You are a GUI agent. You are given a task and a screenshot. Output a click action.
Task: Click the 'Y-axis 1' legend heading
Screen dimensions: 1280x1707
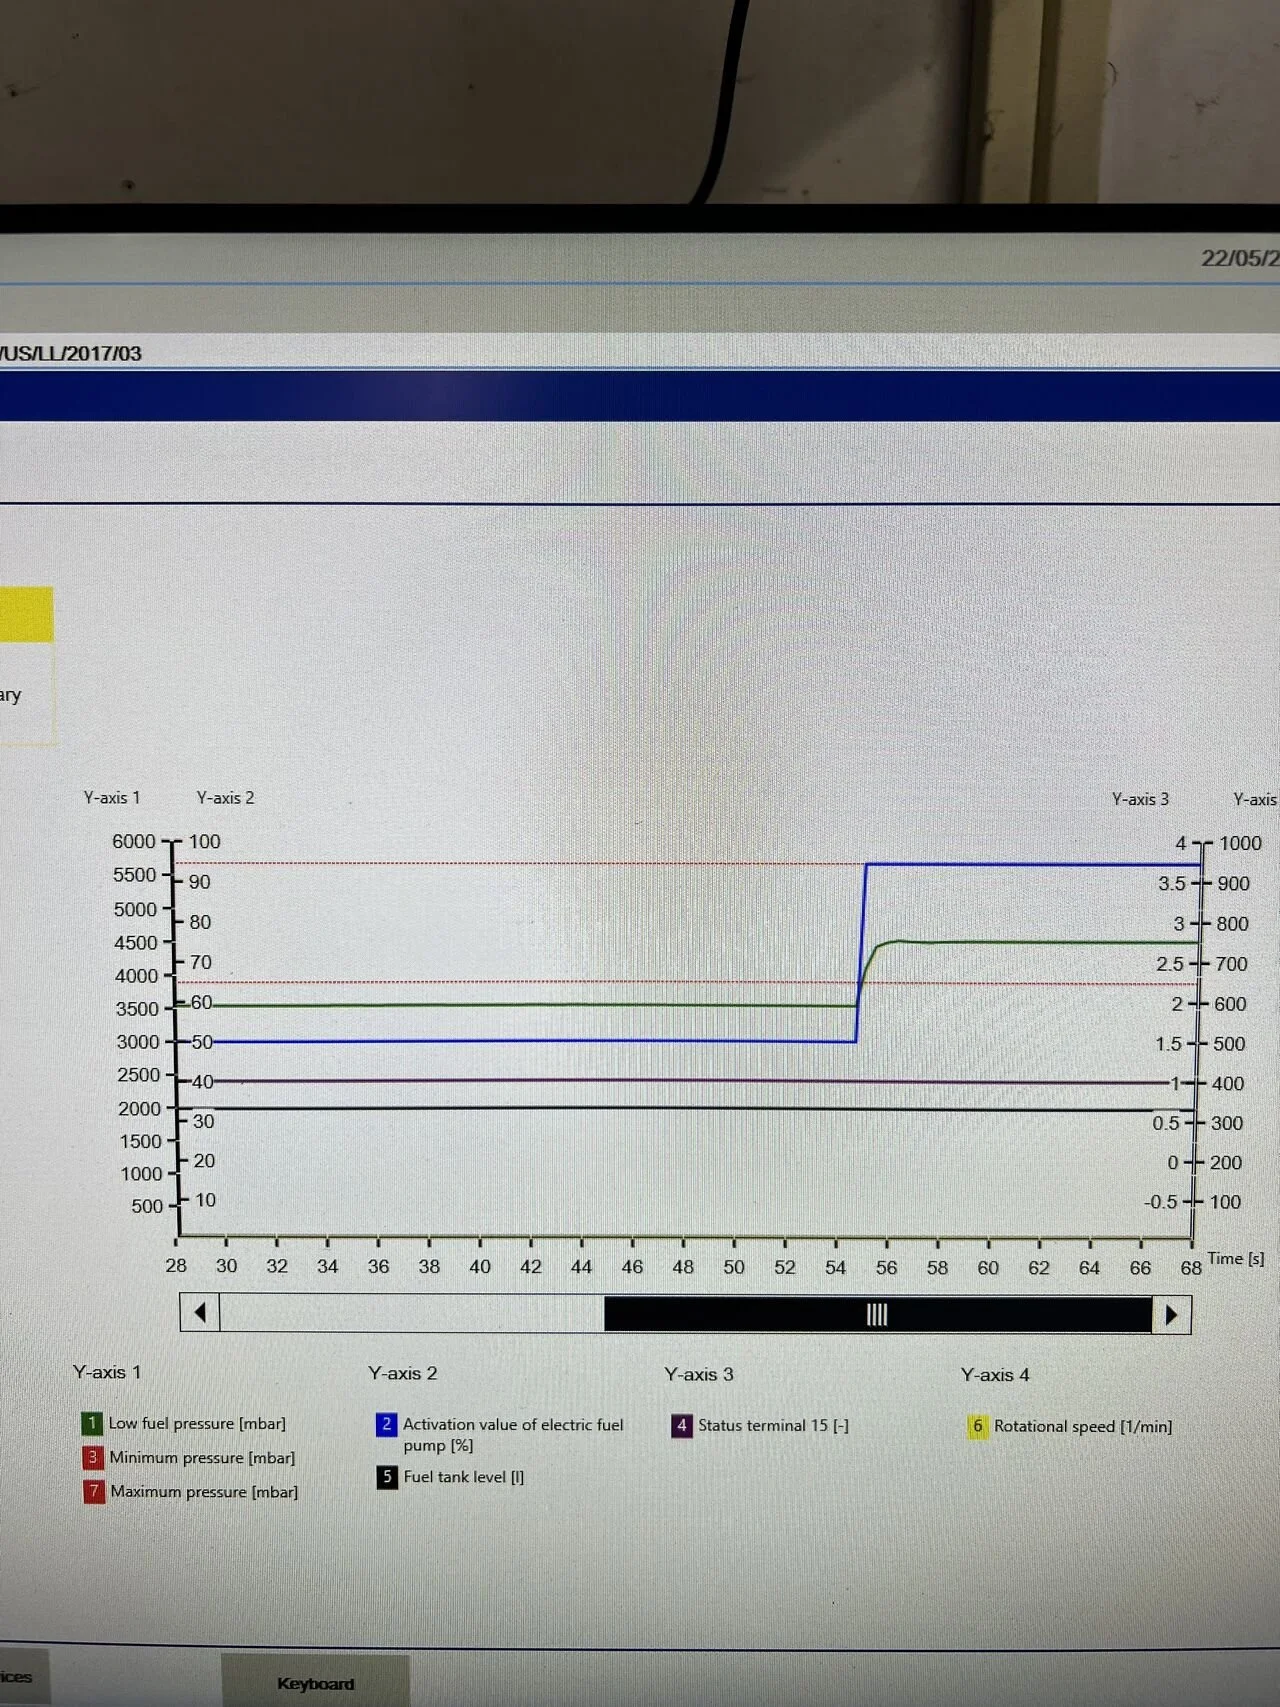(107, 1372)
